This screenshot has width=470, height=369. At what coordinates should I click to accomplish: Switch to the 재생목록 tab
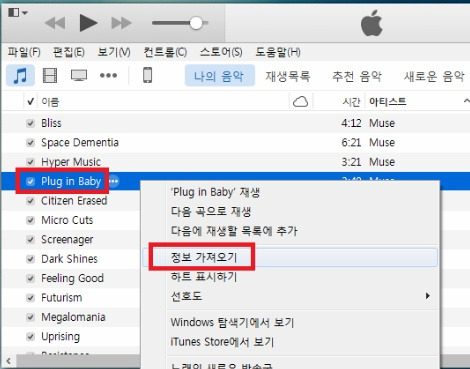point(288,76)
